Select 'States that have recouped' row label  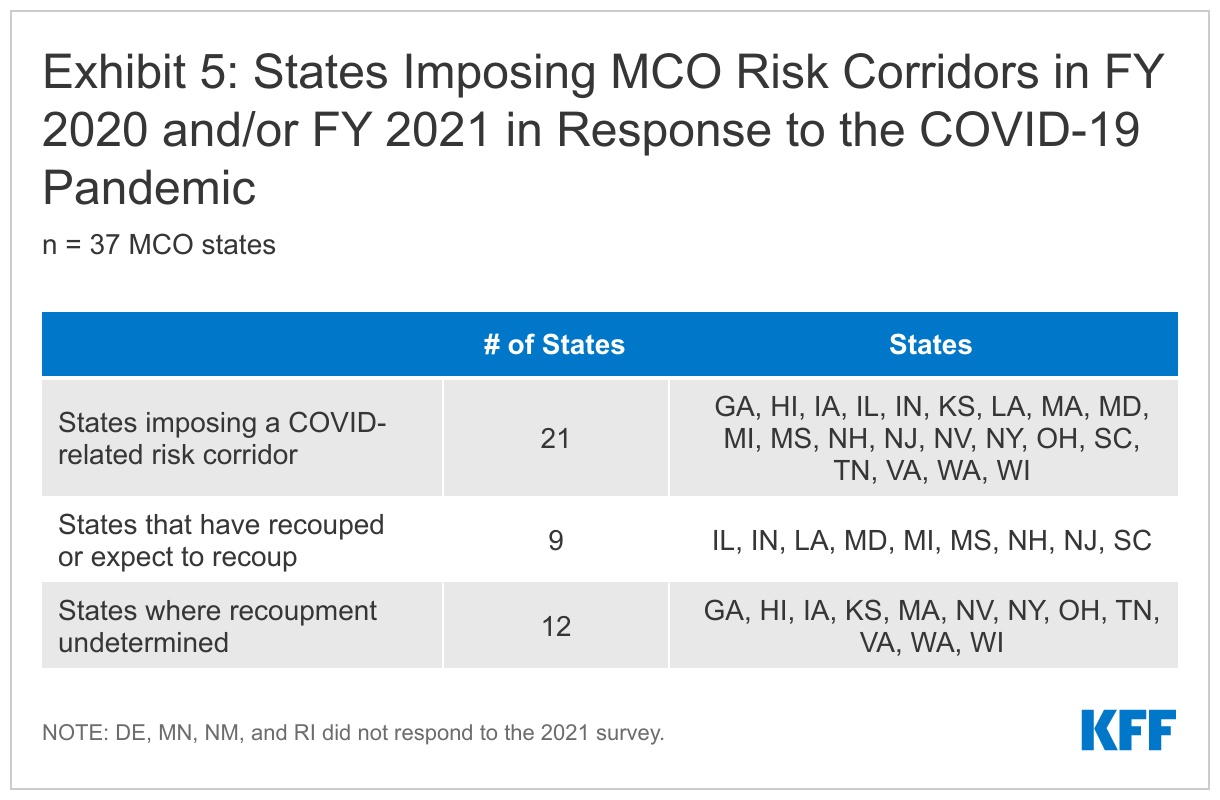coord(221,540)
